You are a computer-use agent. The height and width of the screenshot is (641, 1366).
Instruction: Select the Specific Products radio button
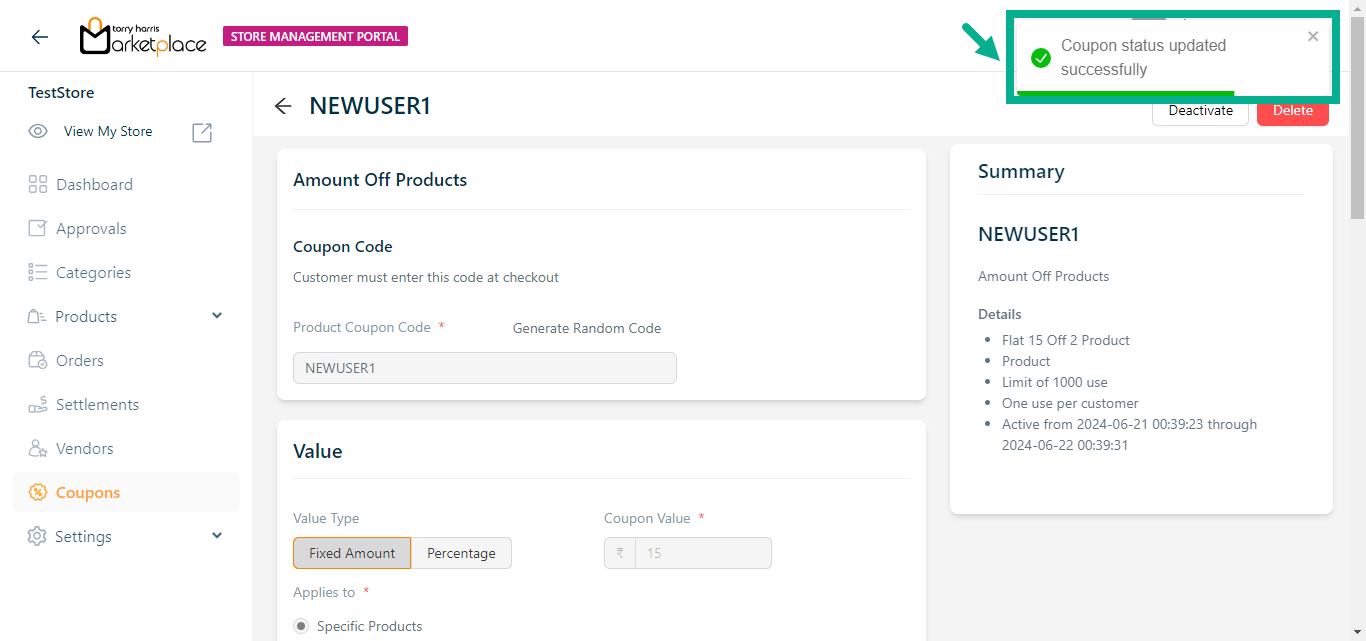(x=301, y=626)
